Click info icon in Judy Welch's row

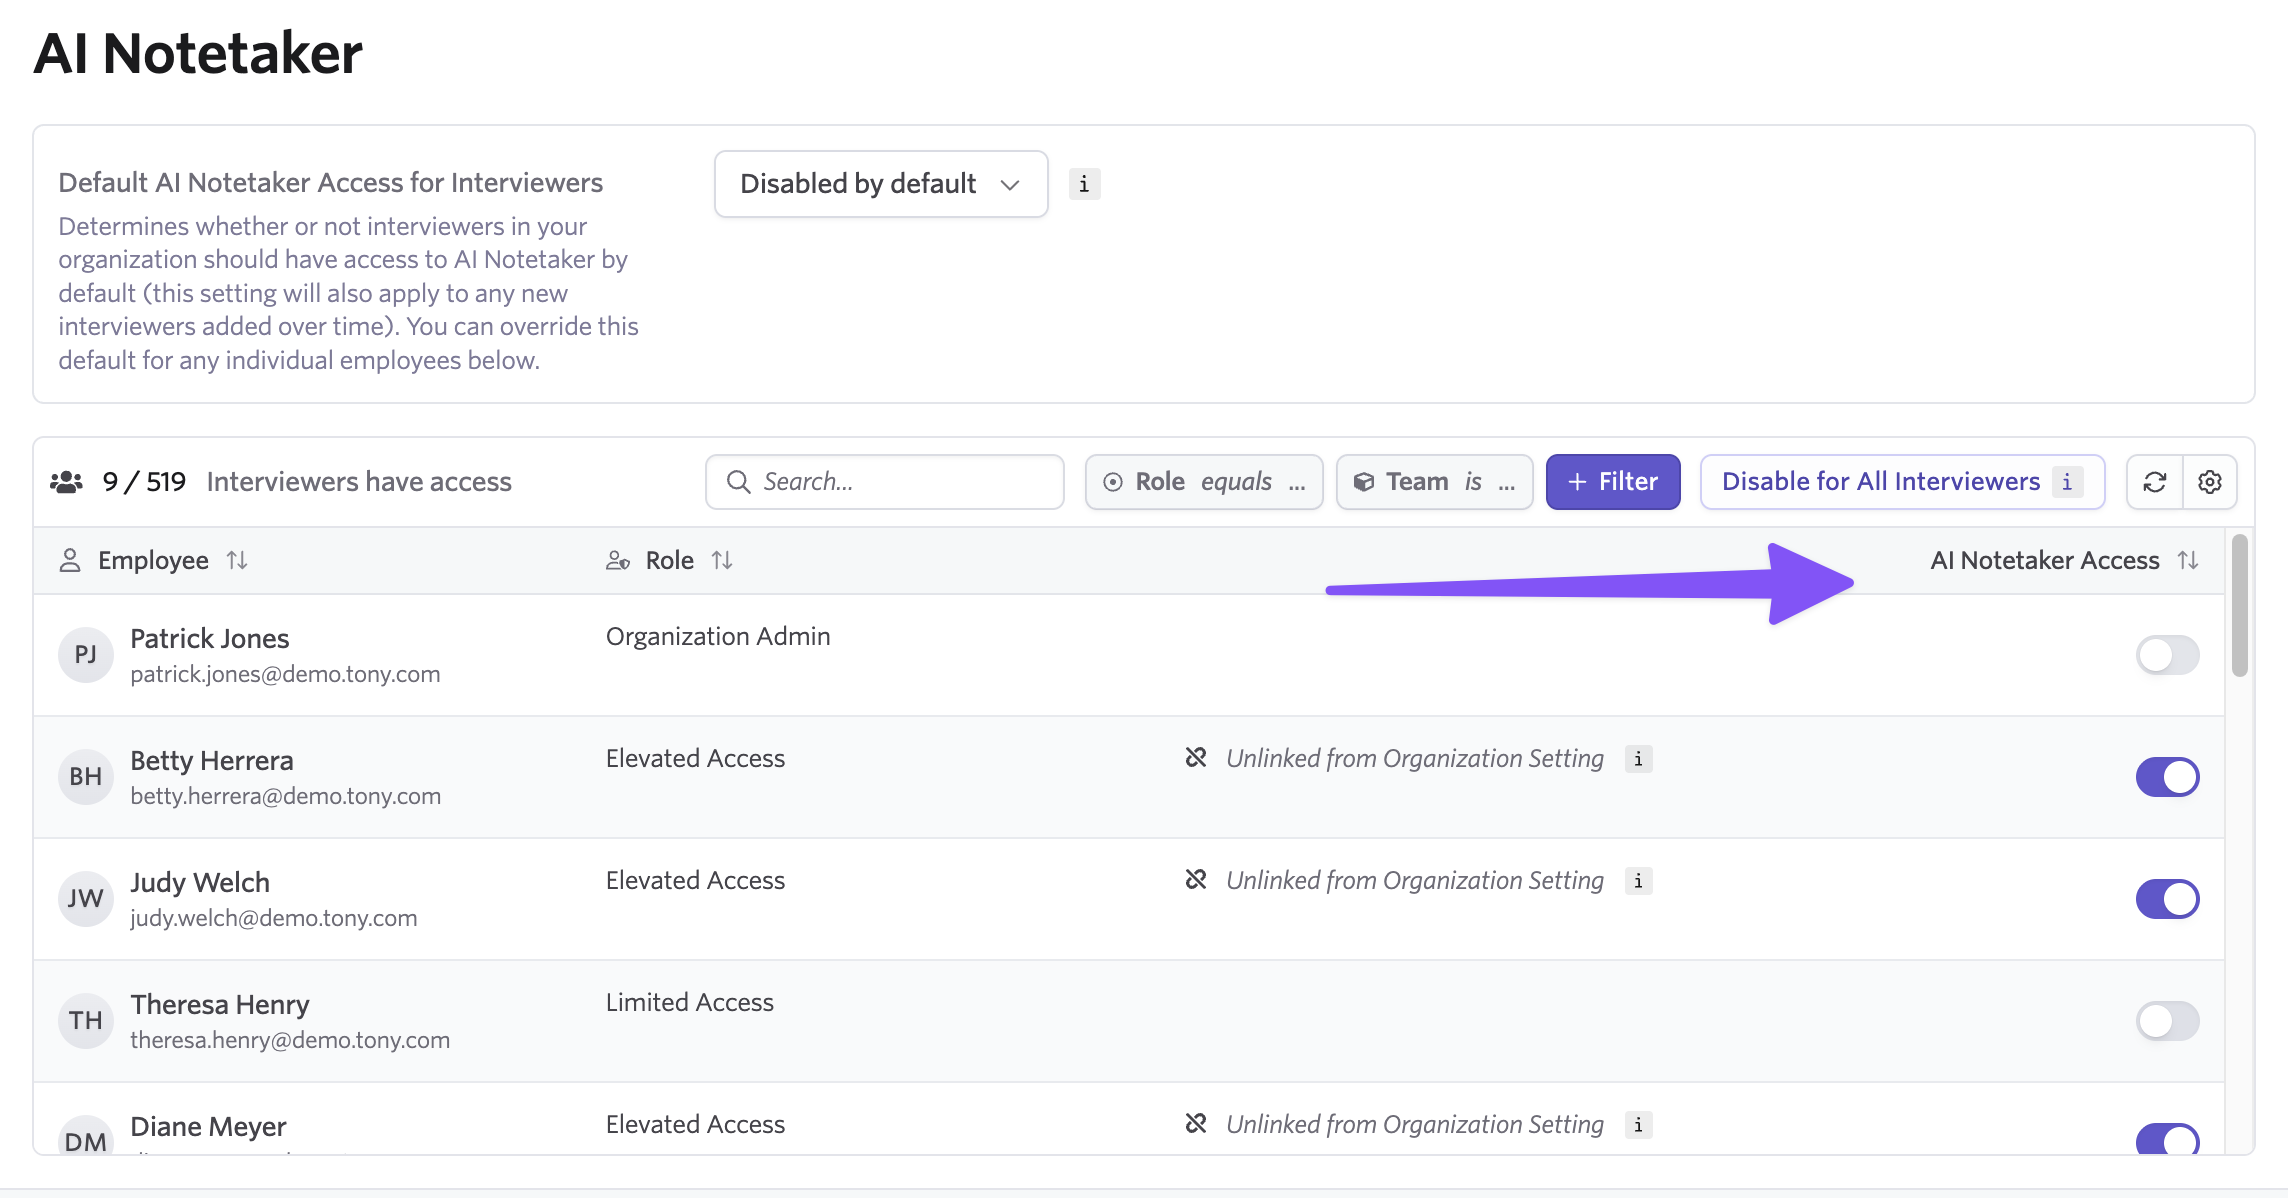point(1638,881)
